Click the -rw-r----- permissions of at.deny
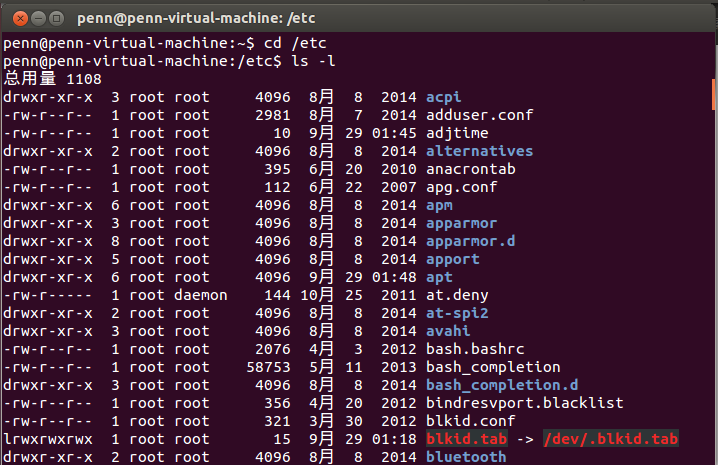Screen dimensions: 718x465 coord(48,295)
